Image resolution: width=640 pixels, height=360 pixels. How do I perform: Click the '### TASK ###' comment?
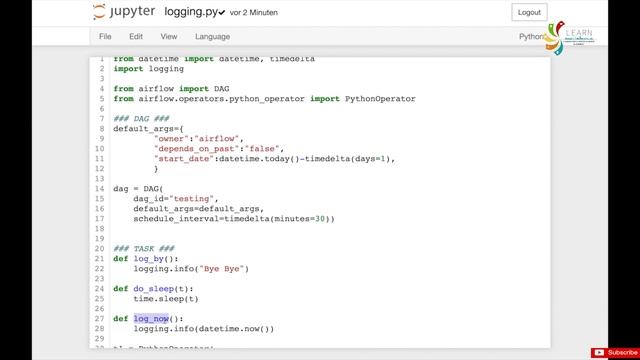144,249
